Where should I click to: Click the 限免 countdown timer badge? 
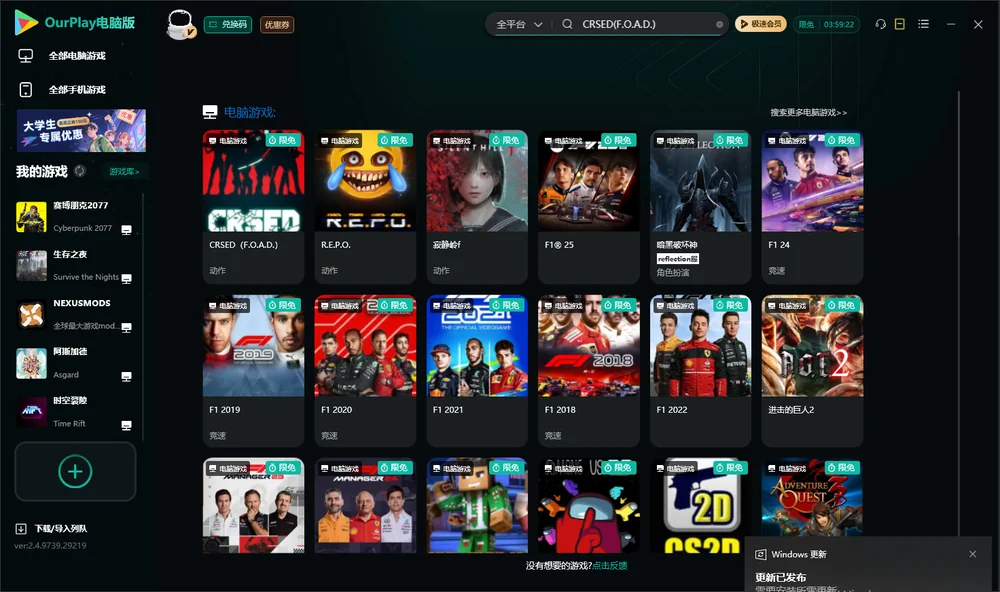click(x=826, y=24)
